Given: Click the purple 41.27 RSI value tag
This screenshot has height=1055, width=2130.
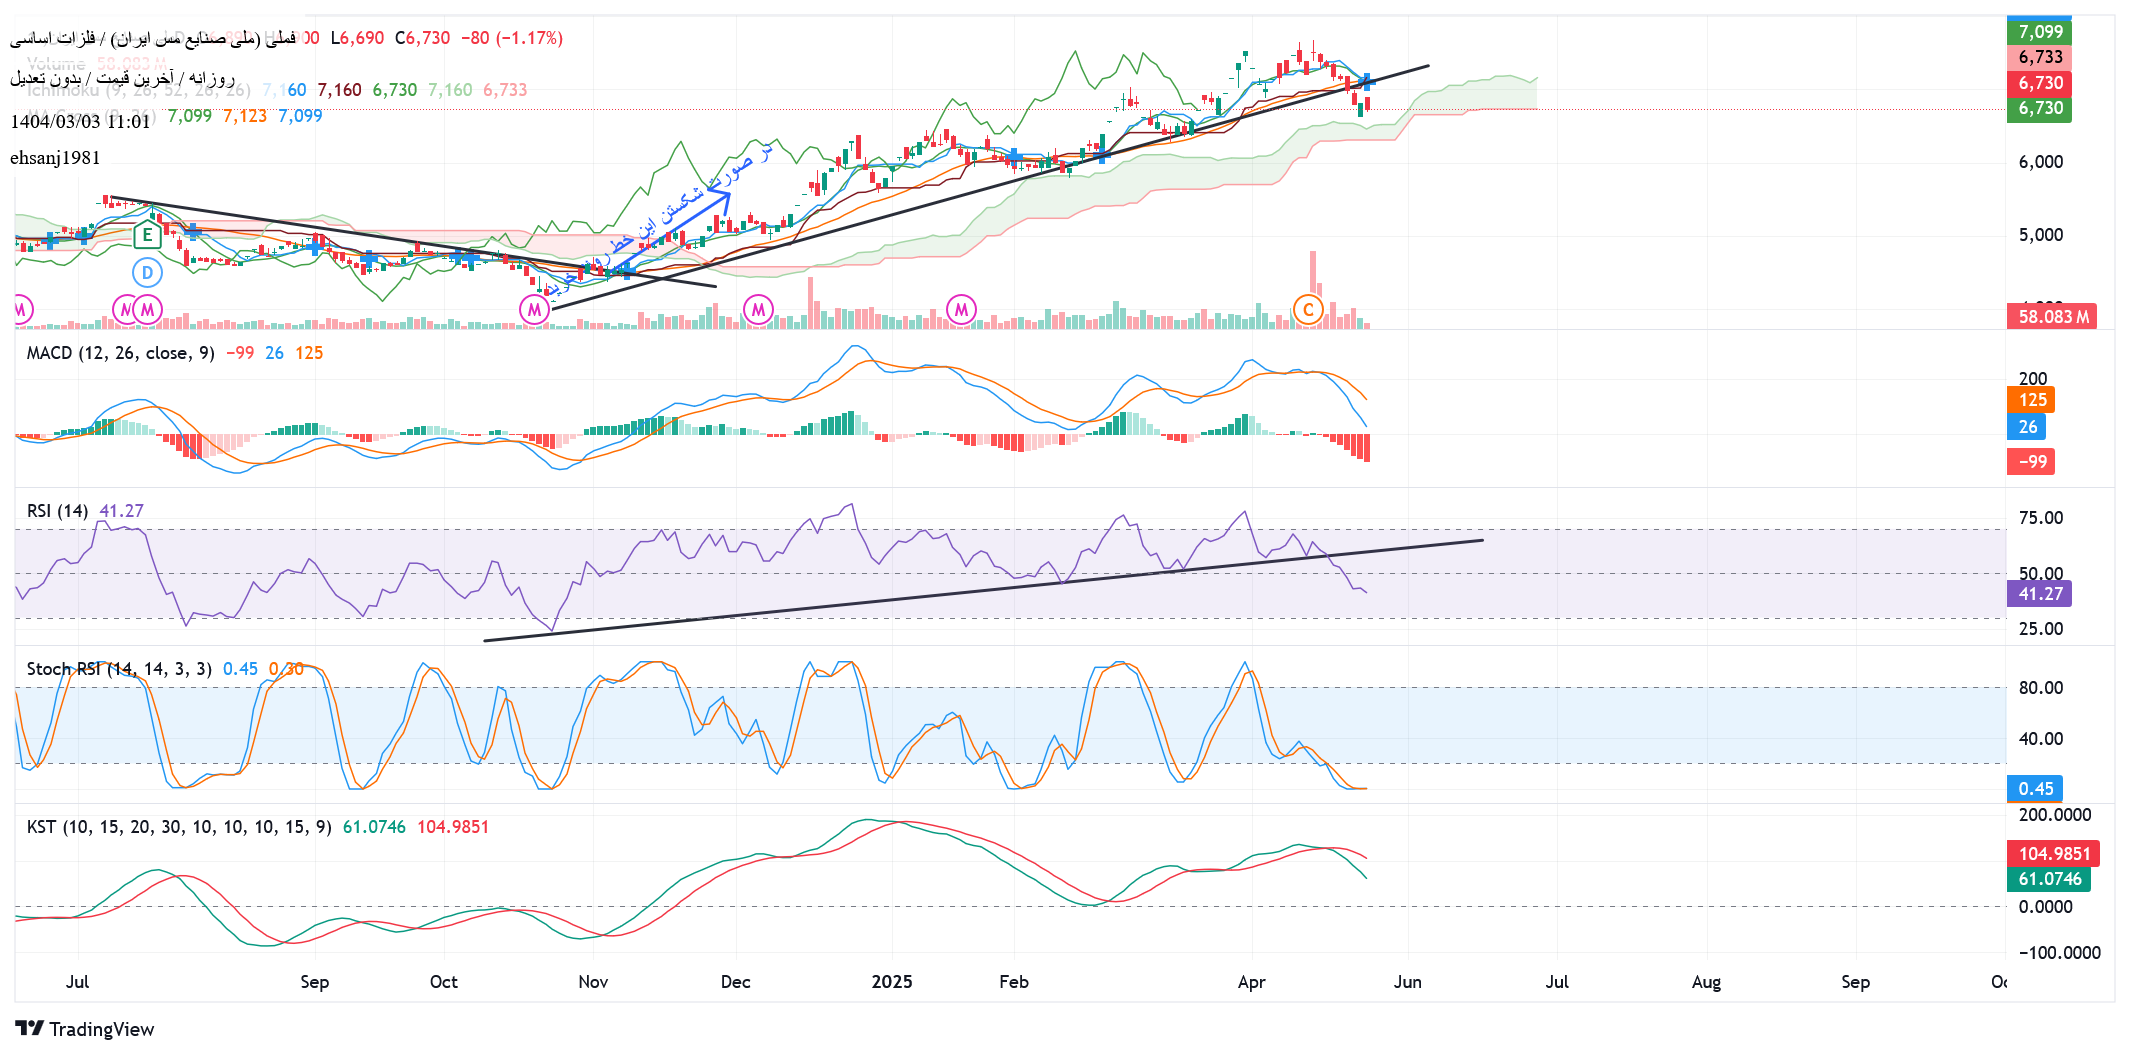Looking at the screenshot, I should (x=2039, y=594).
